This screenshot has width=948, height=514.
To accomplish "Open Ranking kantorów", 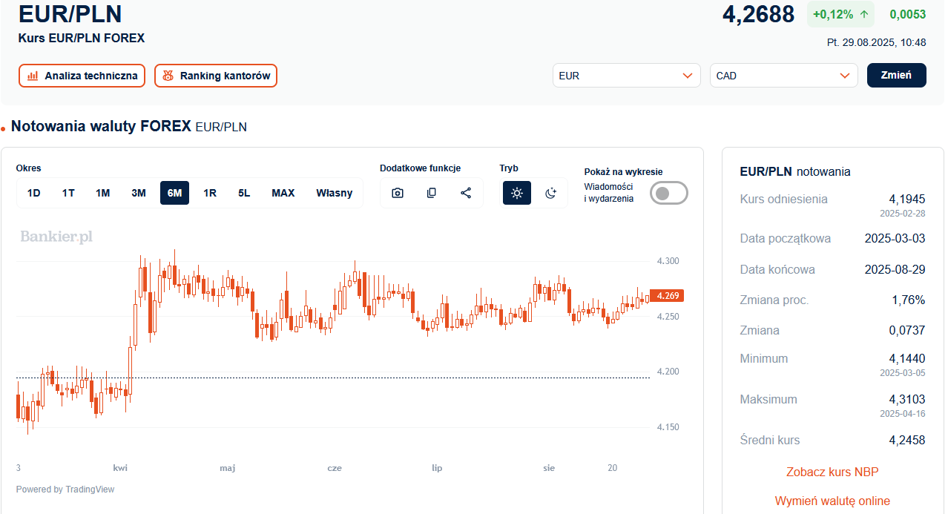I will pos(215,76).
